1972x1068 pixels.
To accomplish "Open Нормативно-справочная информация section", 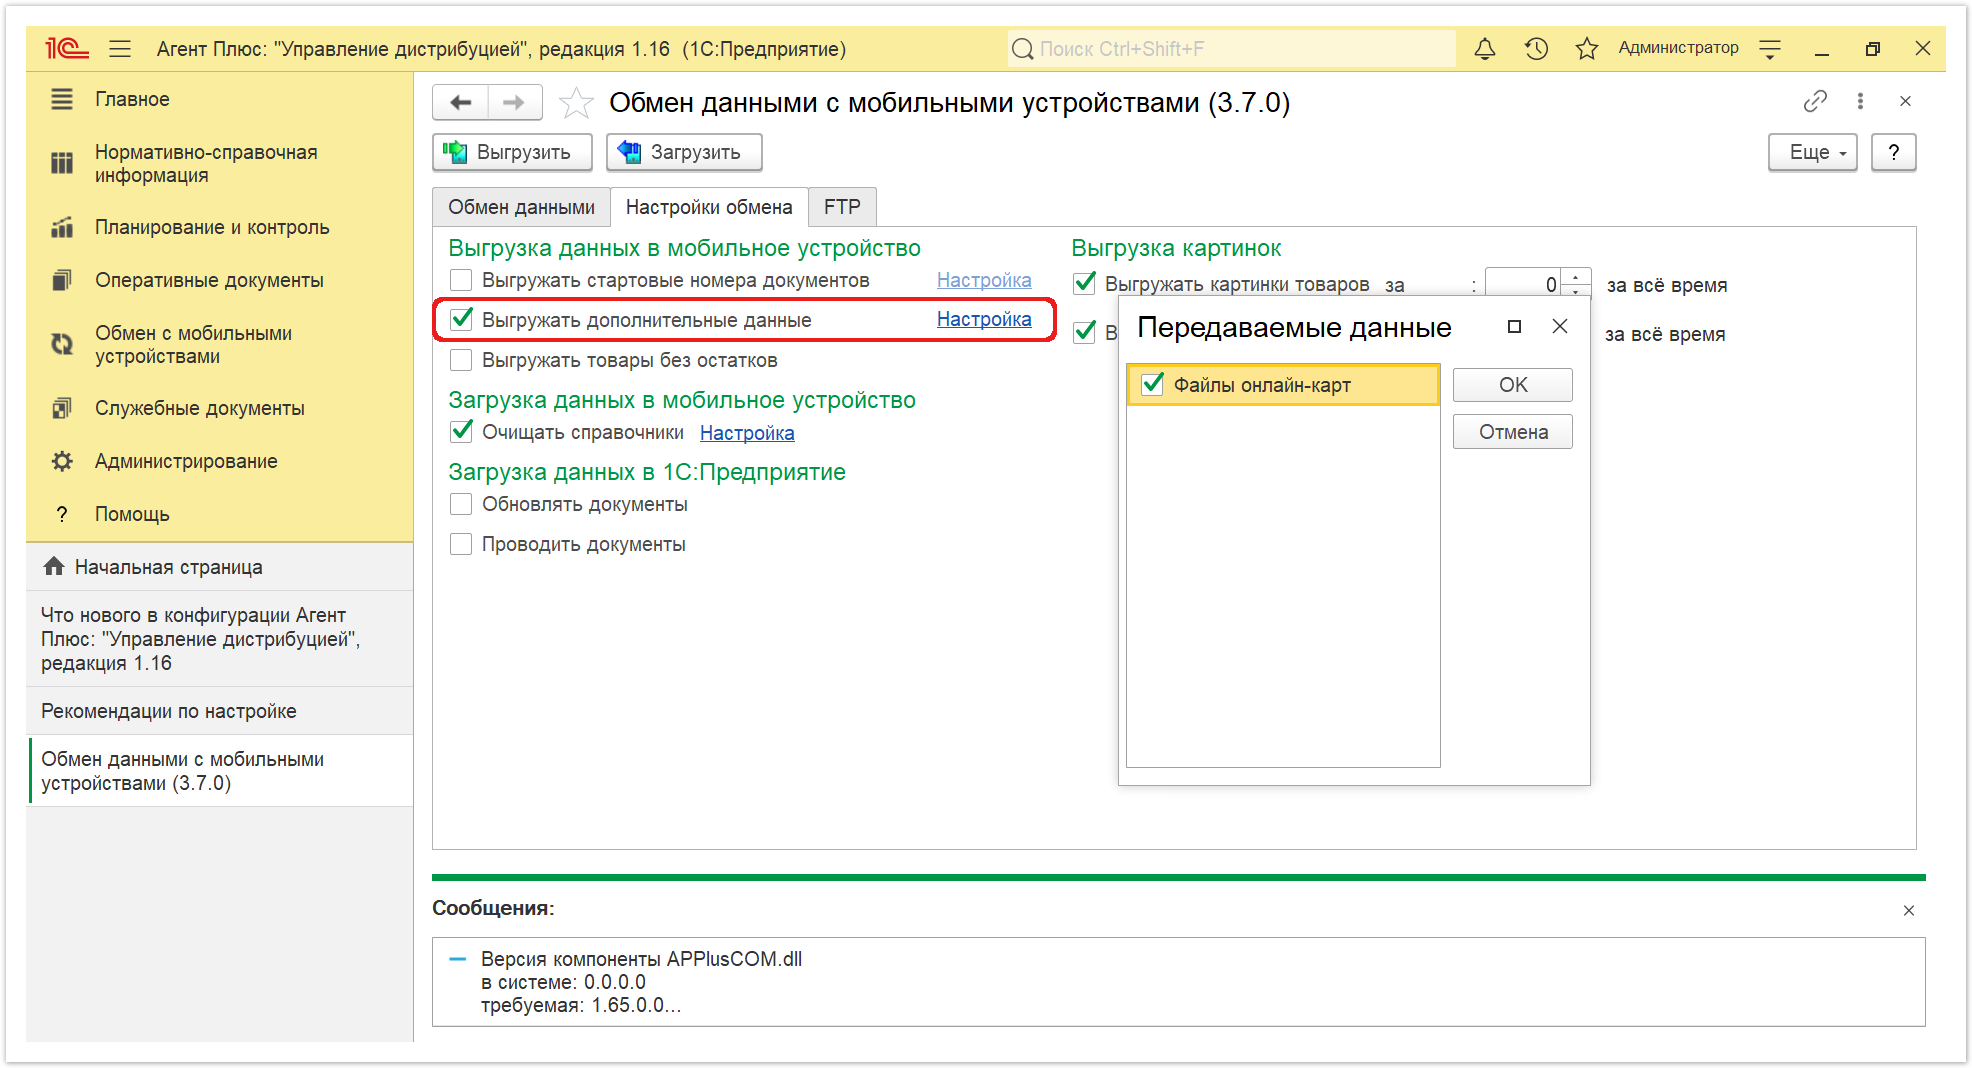I will 219,163.
